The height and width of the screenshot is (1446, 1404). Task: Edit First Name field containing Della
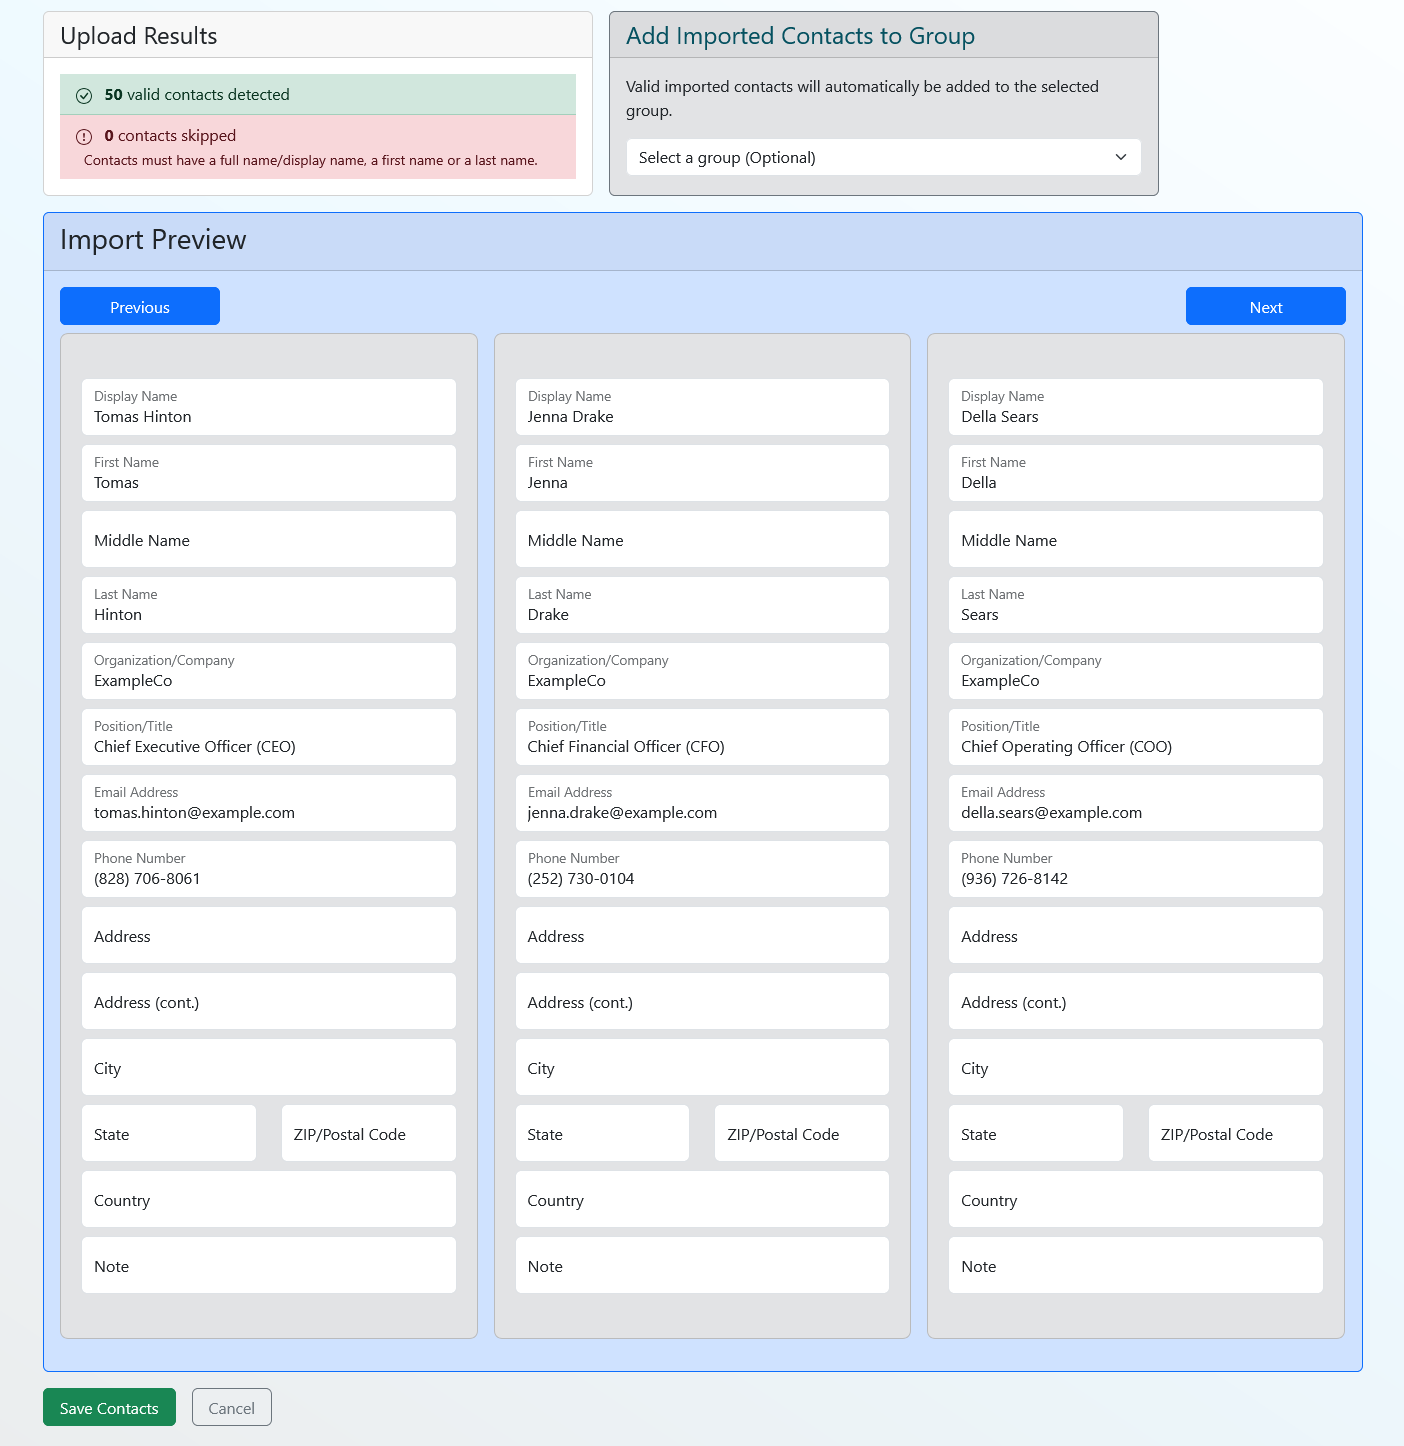coord(1136,473)
